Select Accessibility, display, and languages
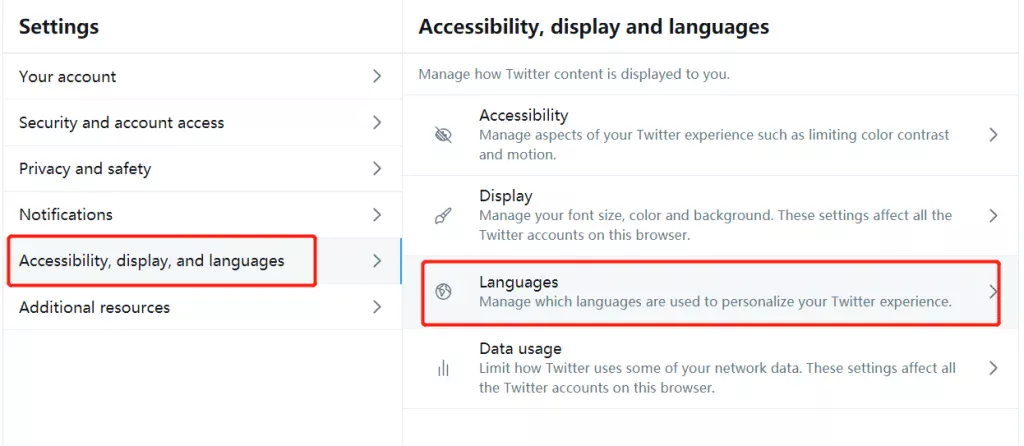The image size is (1024, 446). [x=152, y=261]
